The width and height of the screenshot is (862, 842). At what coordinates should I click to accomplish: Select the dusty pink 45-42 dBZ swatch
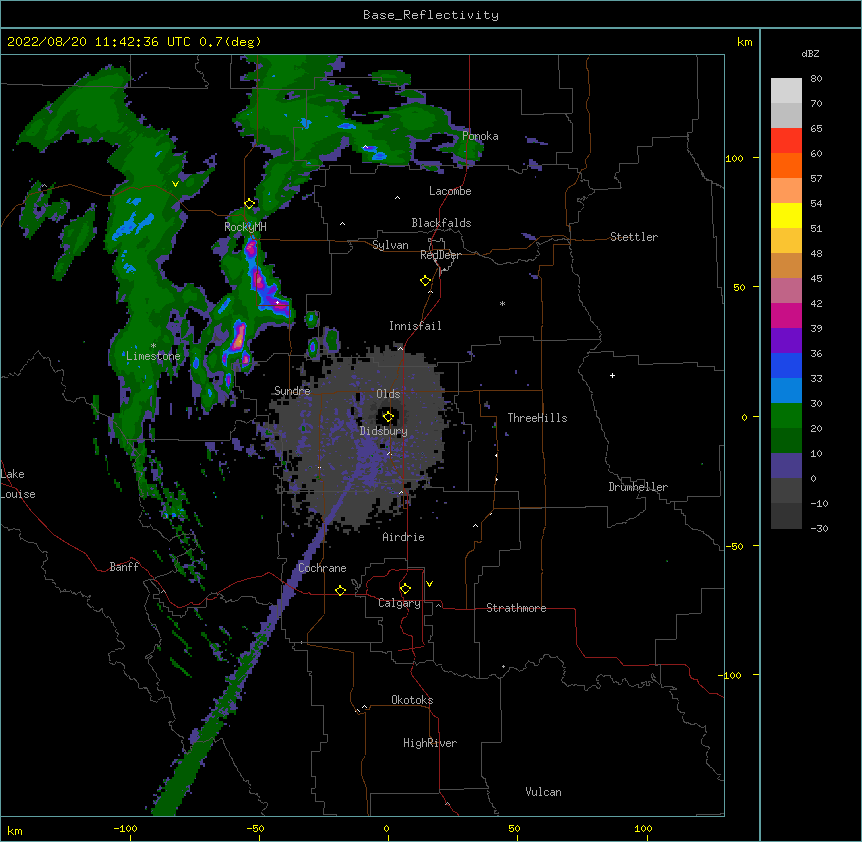[786, 291]
